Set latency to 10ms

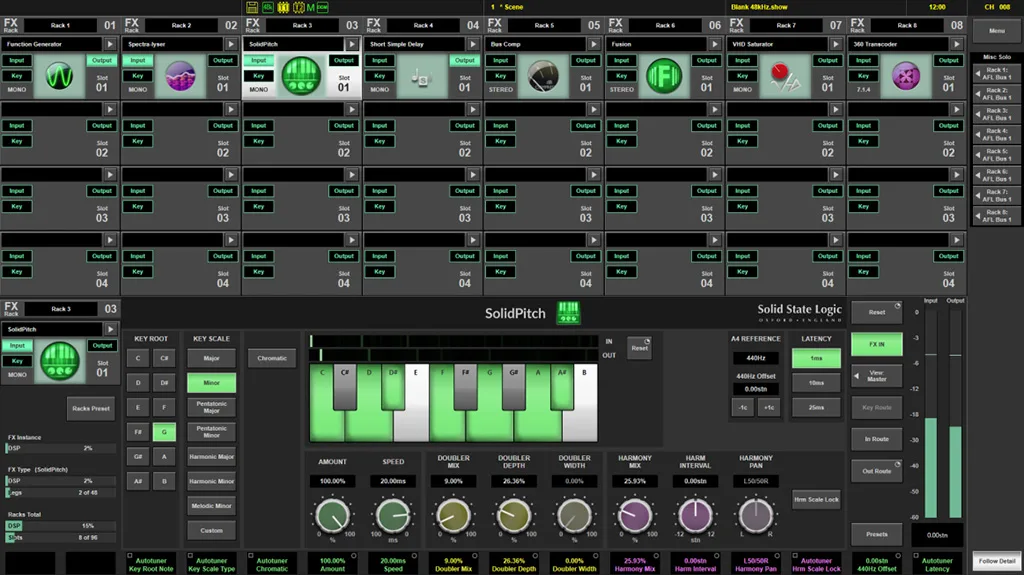816,383
